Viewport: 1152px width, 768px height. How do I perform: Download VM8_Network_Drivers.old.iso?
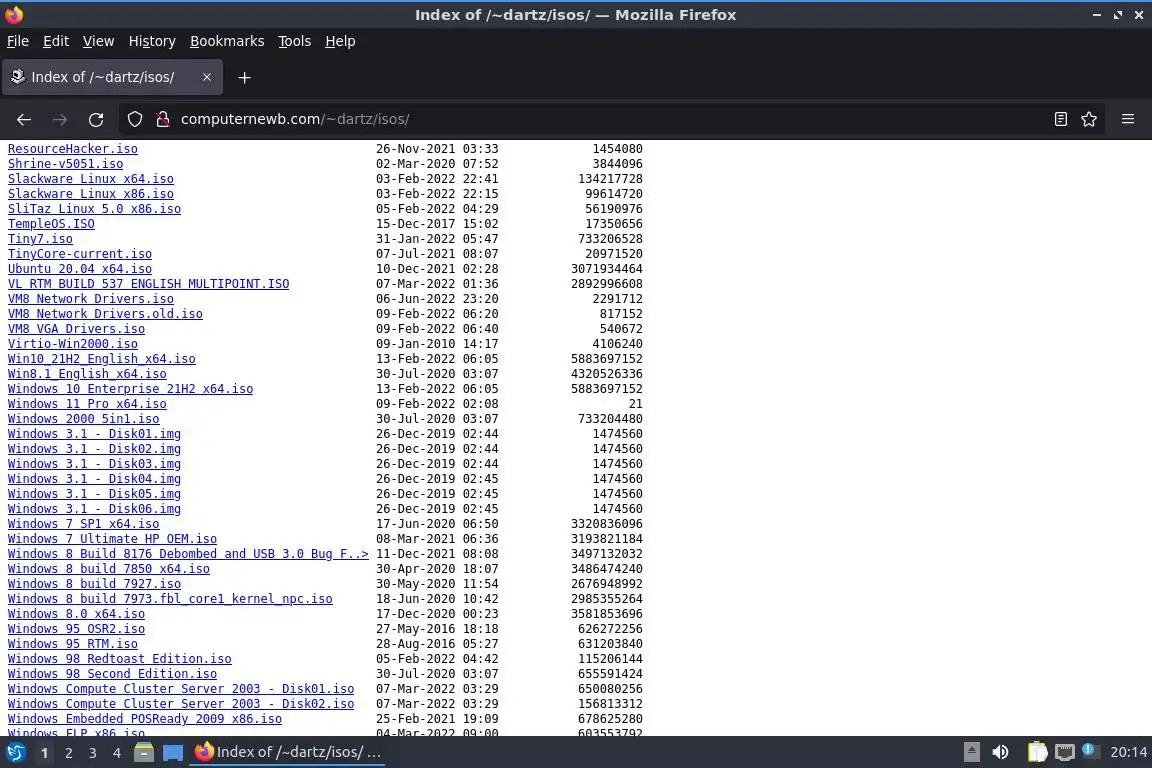pyautogui.click(x=105, y=314)
